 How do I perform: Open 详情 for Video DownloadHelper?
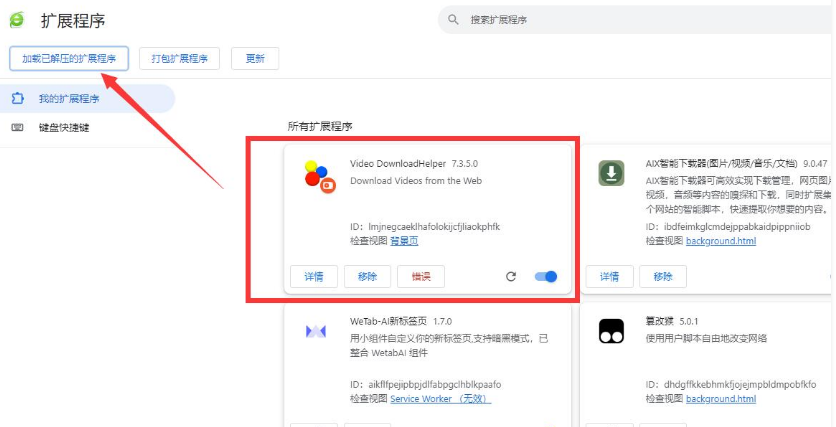[x=313, y=277]
